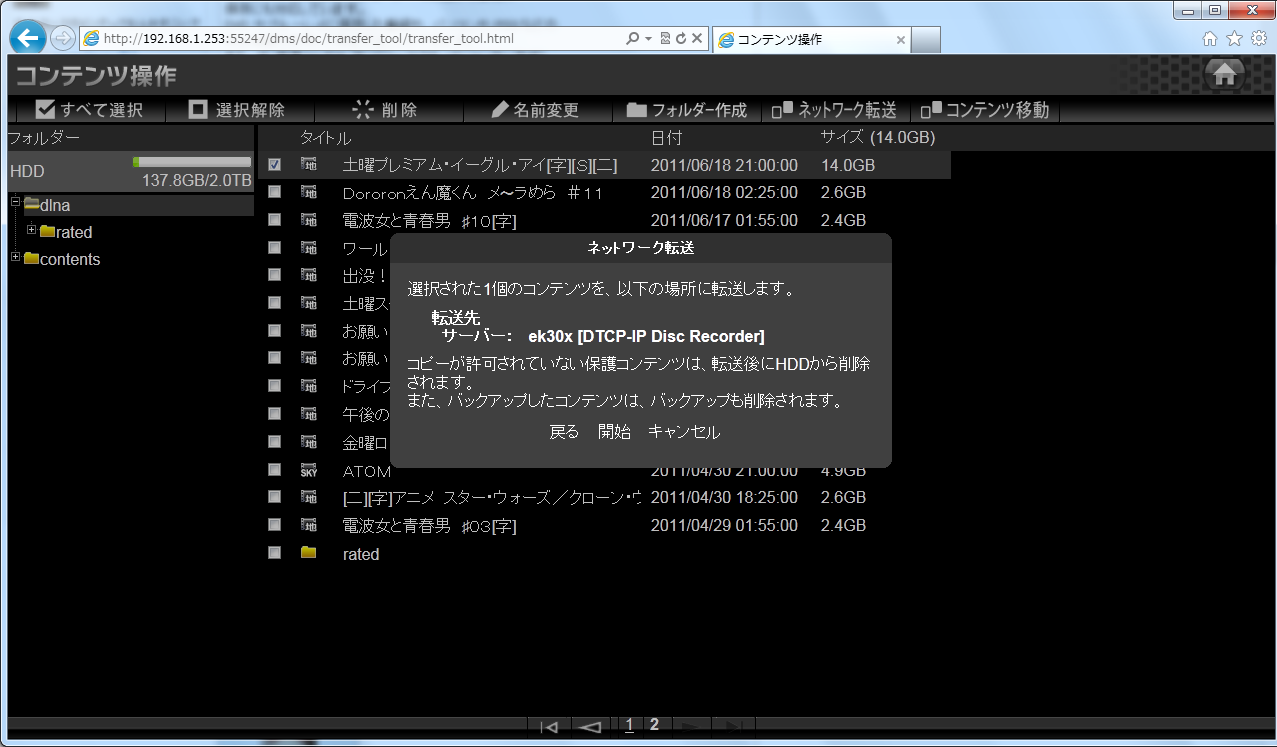Click HDD capacity usage bar
This screenshot has width=1277, height=747.
click(192, 161)
